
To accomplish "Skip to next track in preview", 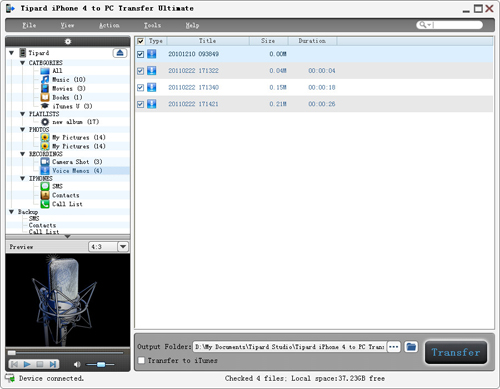I will click(53, 364).
